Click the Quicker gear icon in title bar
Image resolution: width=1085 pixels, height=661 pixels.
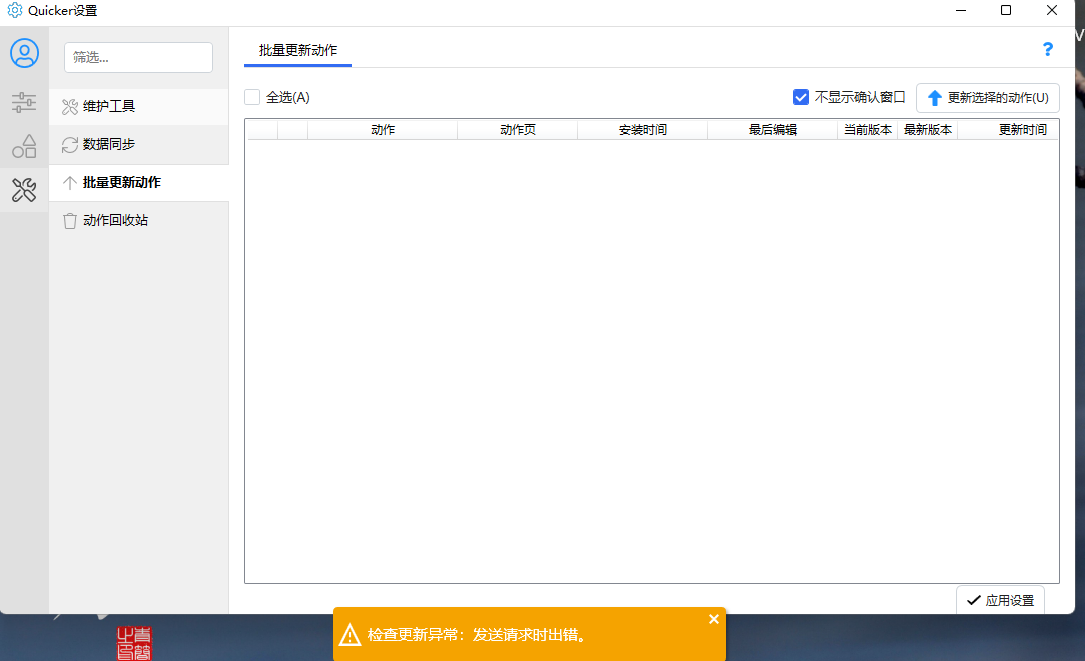click(15, 10)
